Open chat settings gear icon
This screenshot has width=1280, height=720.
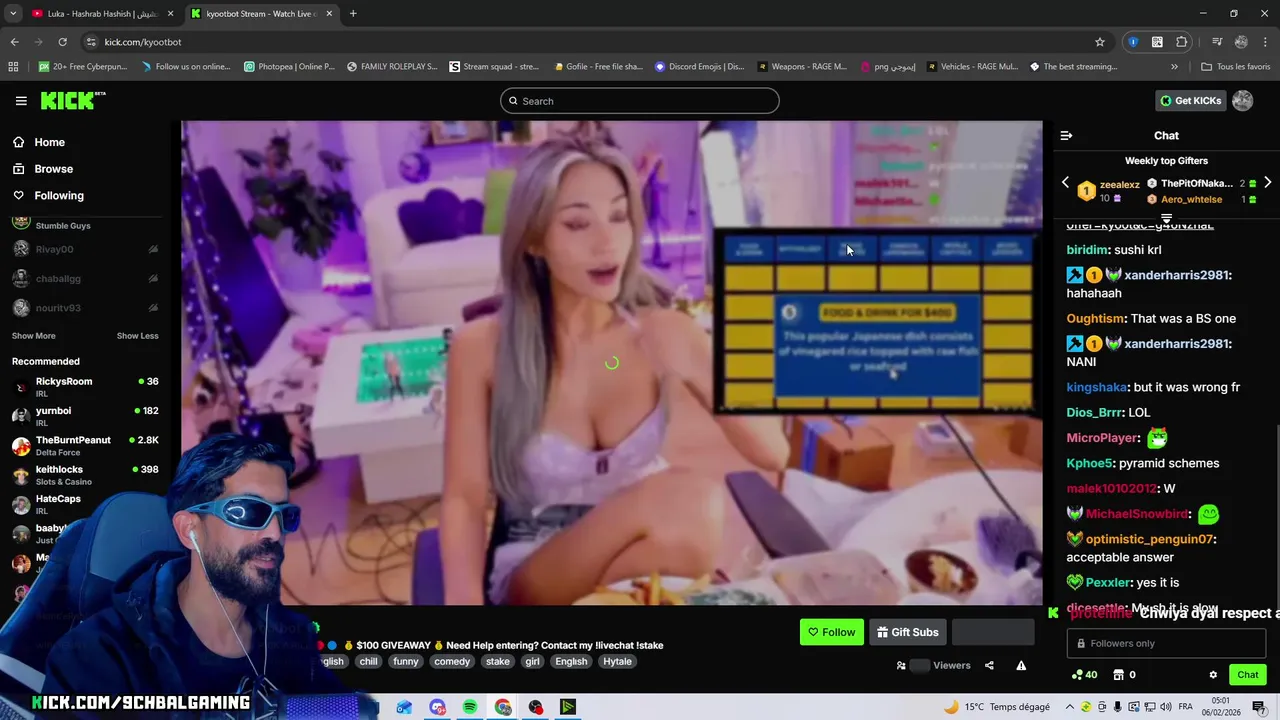(1213, 675)
